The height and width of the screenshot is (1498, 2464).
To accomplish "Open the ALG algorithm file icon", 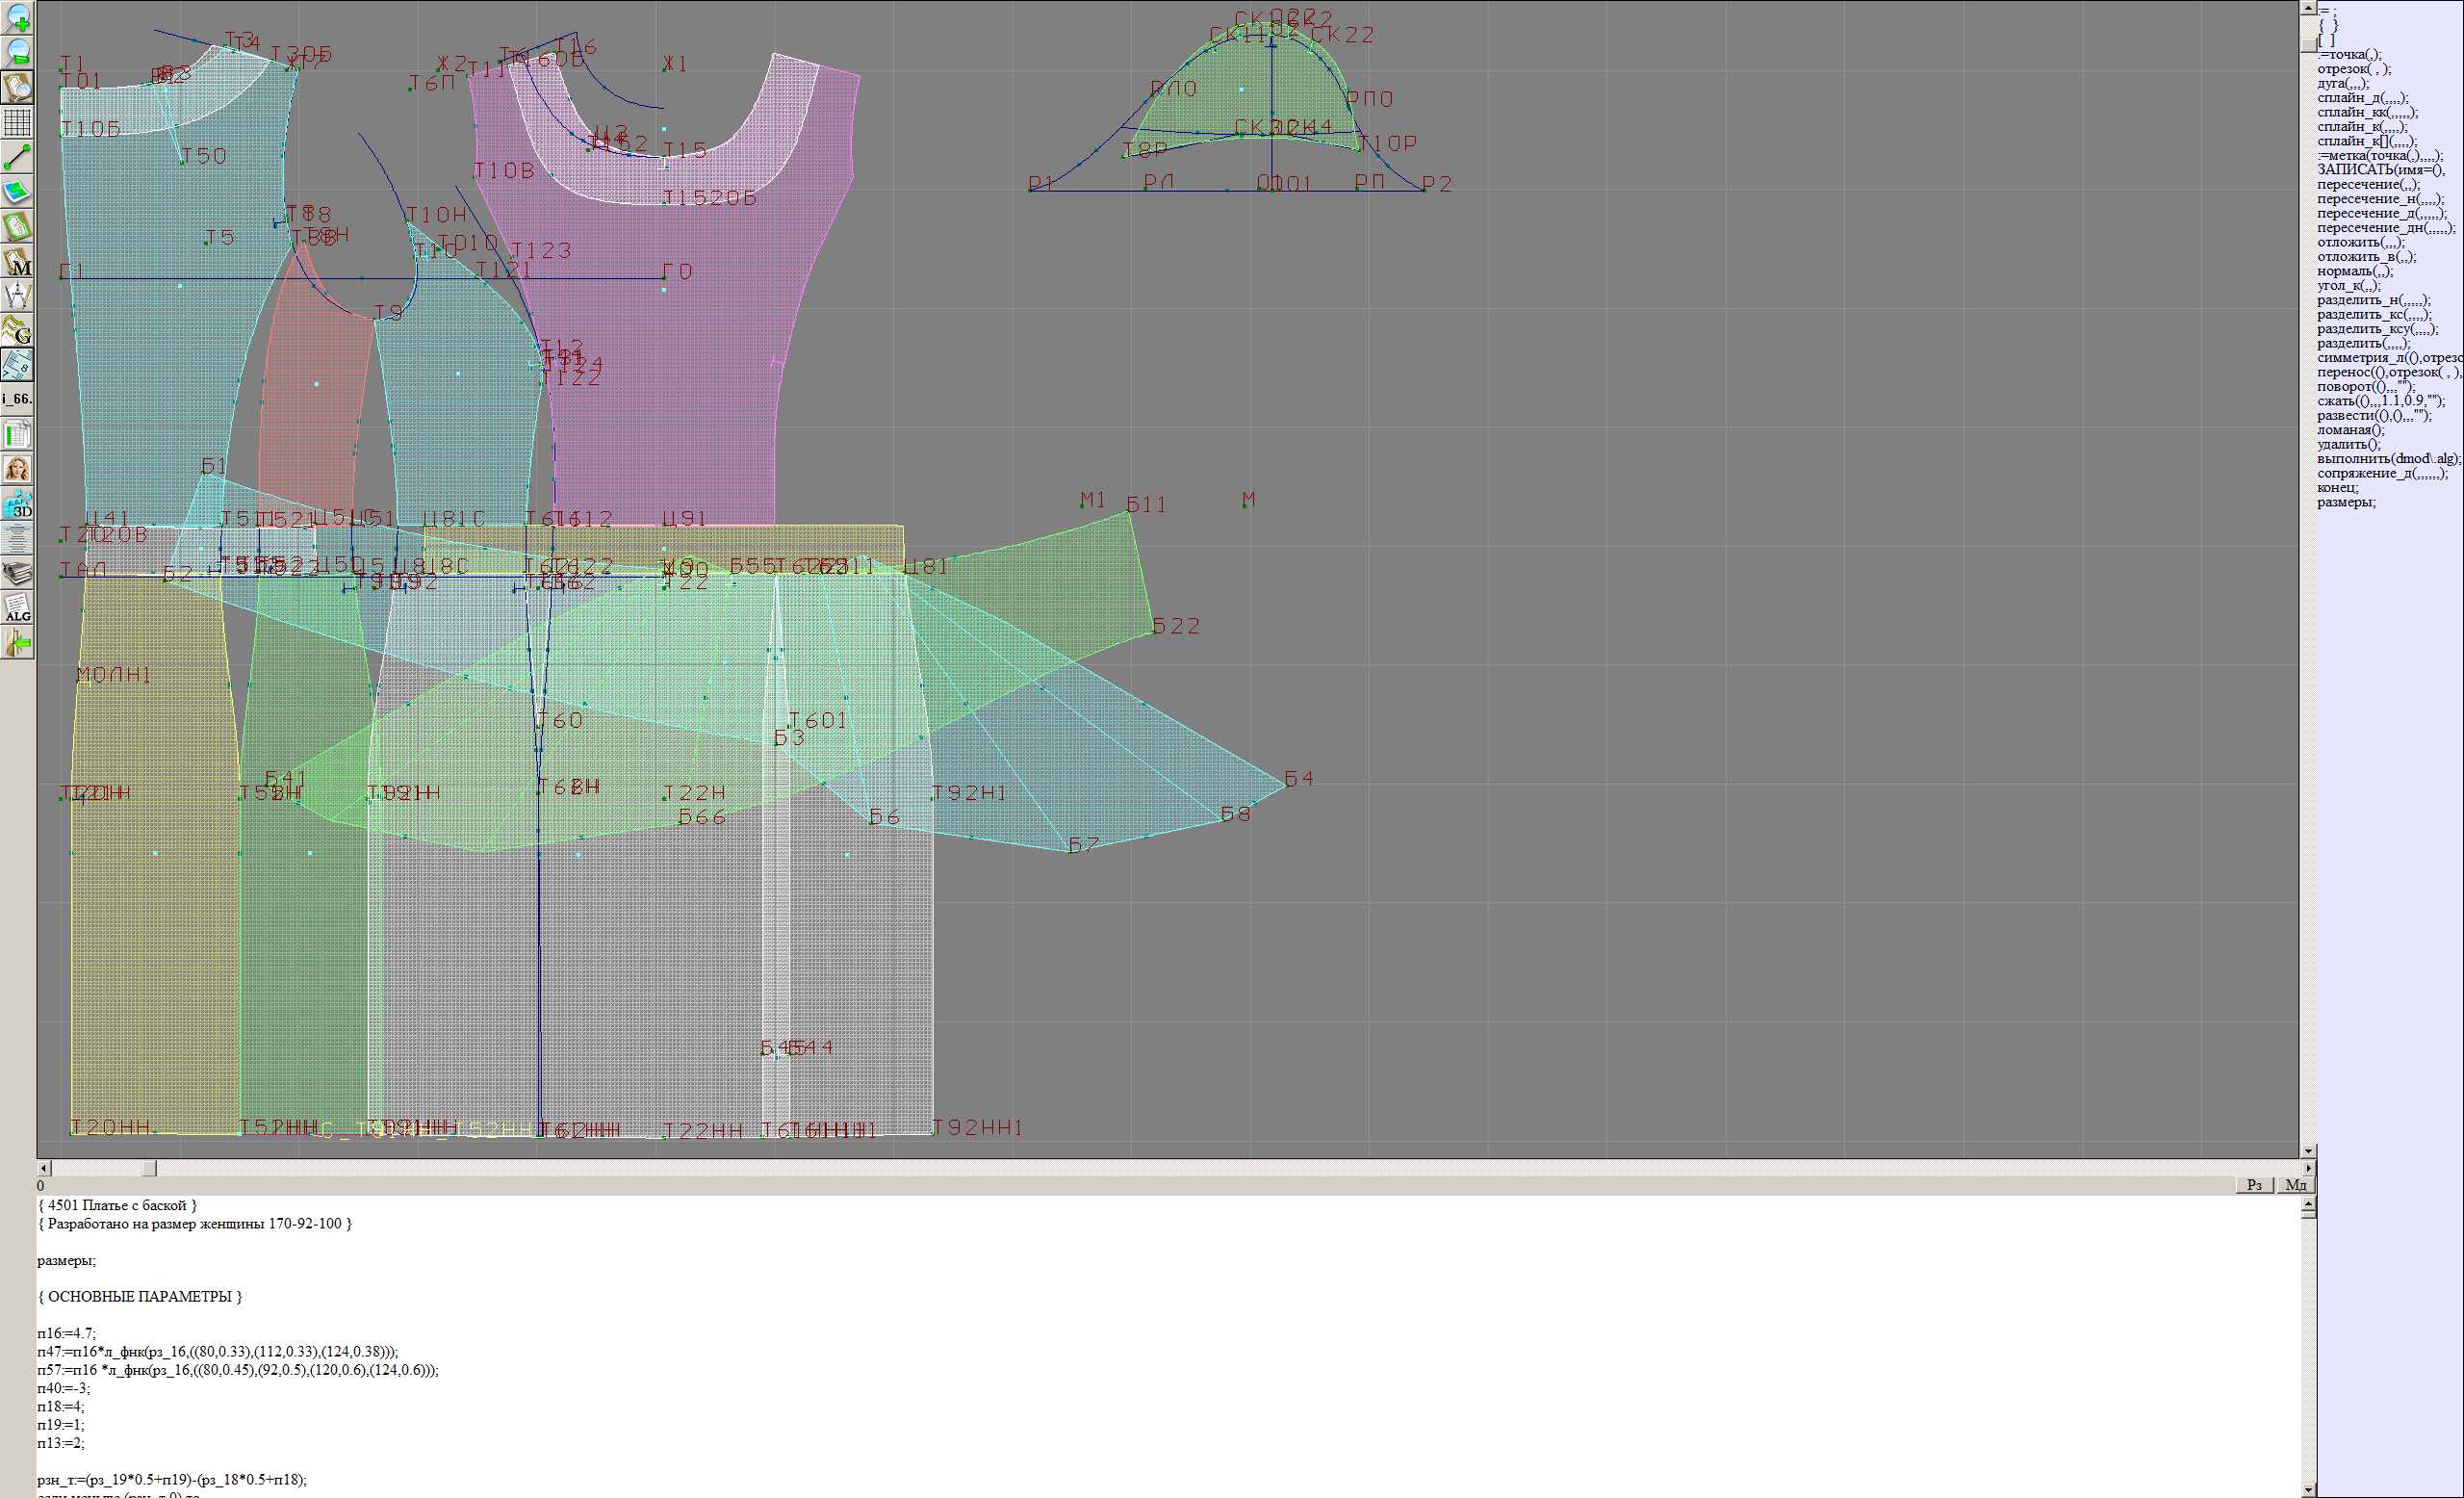I will coord(18,608).
